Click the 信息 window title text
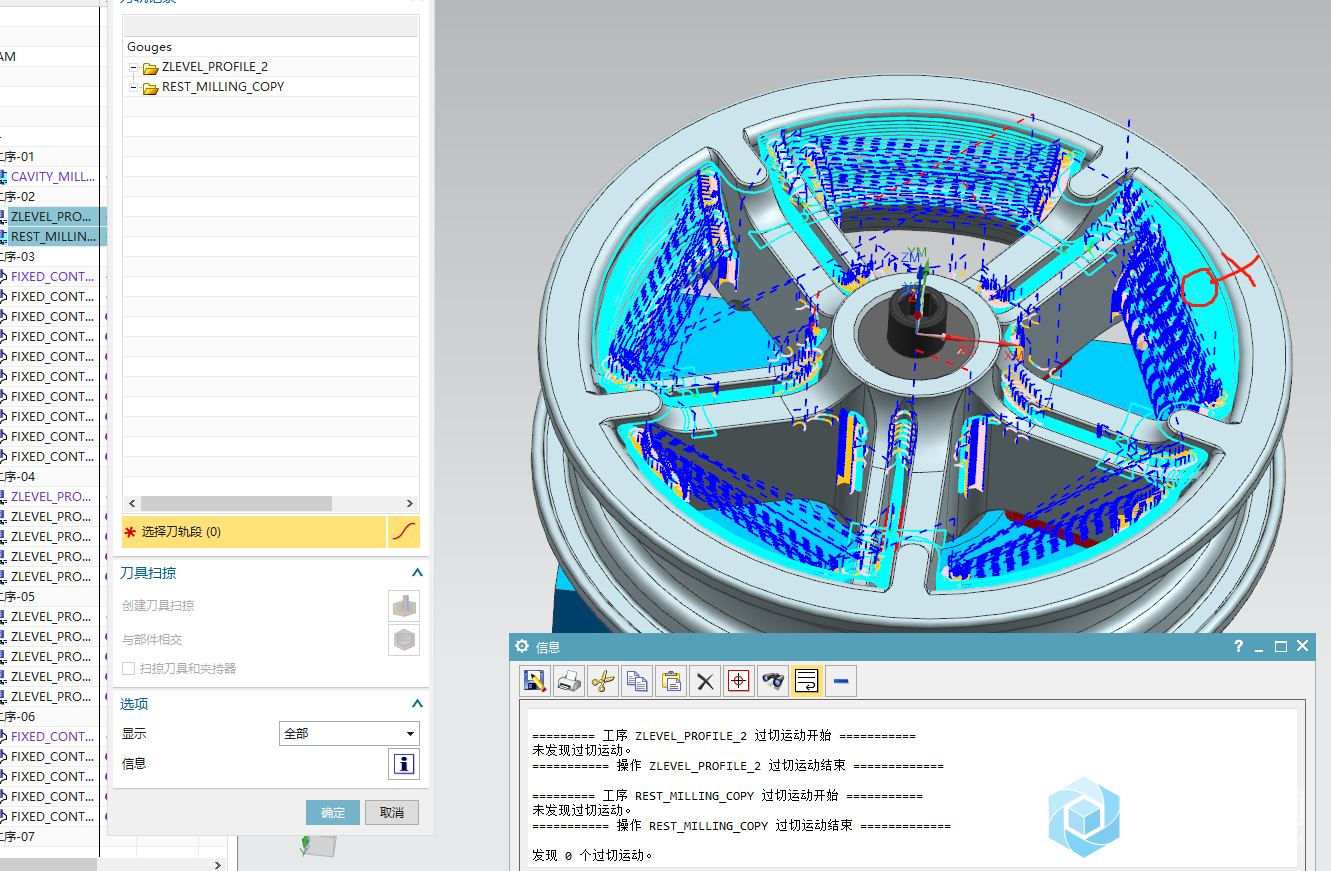Image resolution: width=1331 pixels, height=871 pixels. tap(548, 647)
